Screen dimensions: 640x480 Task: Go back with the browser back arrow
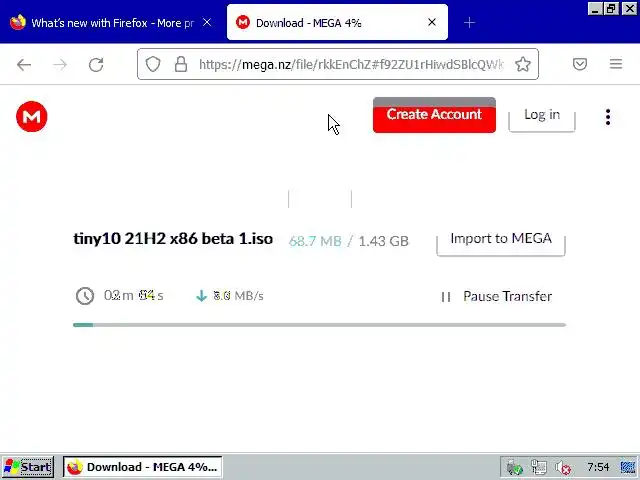(x=24, y=64)
